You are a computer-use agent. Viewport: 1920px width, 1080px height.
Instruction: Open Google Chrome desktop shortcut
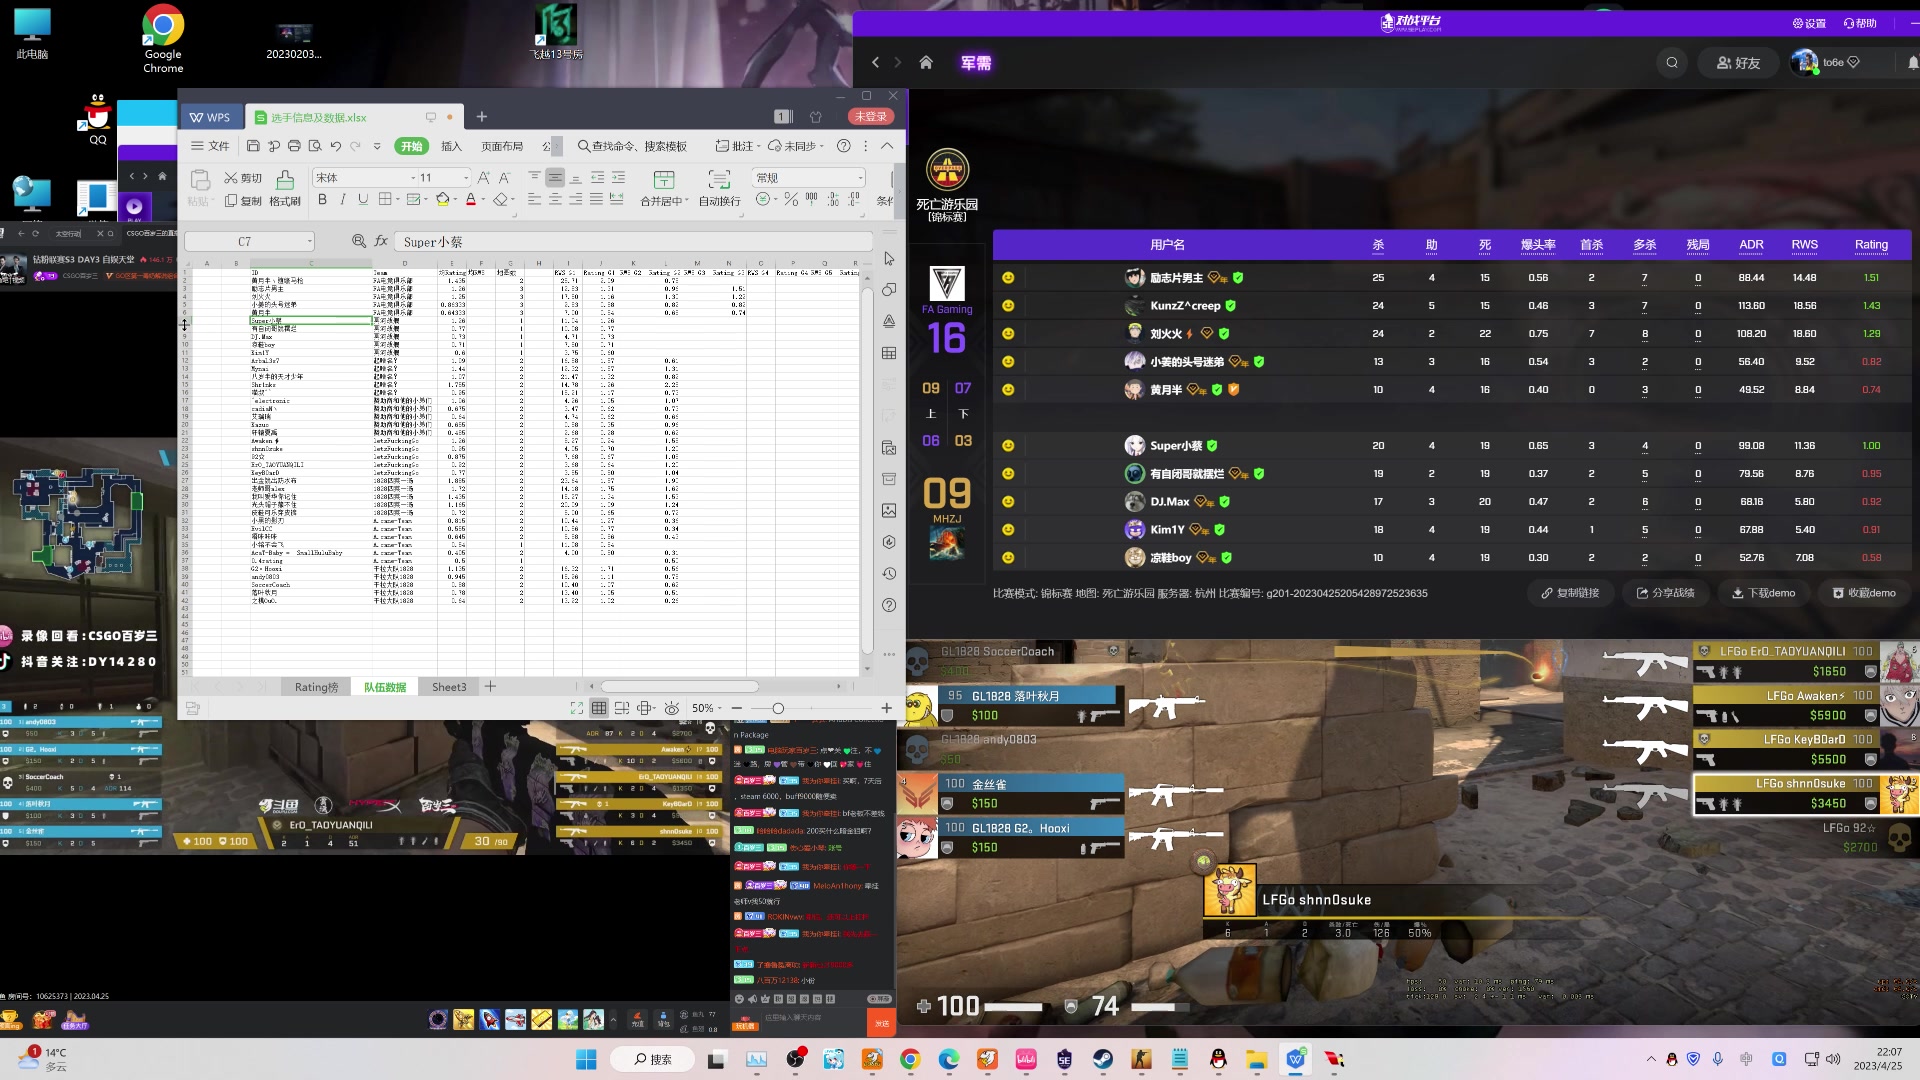tap(163, 39)
